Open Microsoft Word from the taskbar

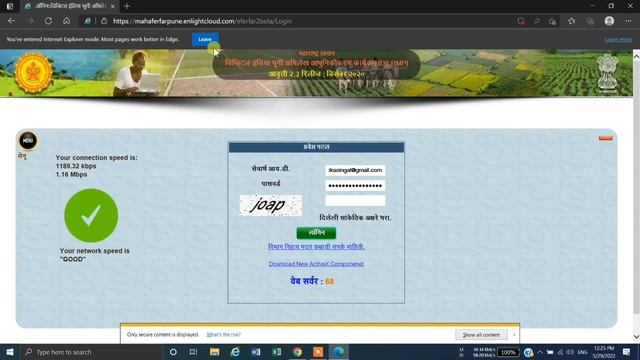pyautogui.click(x=256, y=352)
